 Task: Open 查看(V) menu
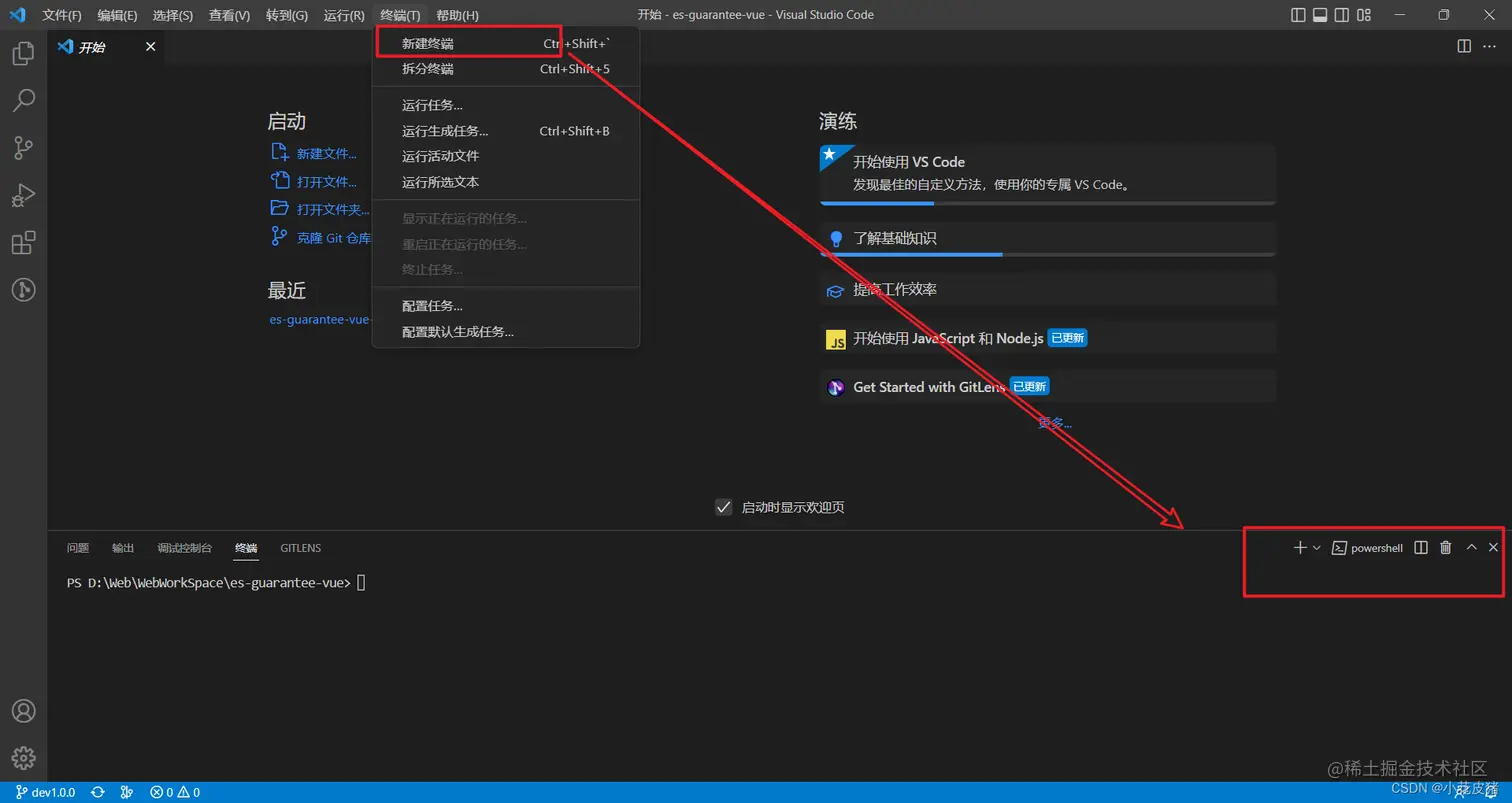coord(229,15)
